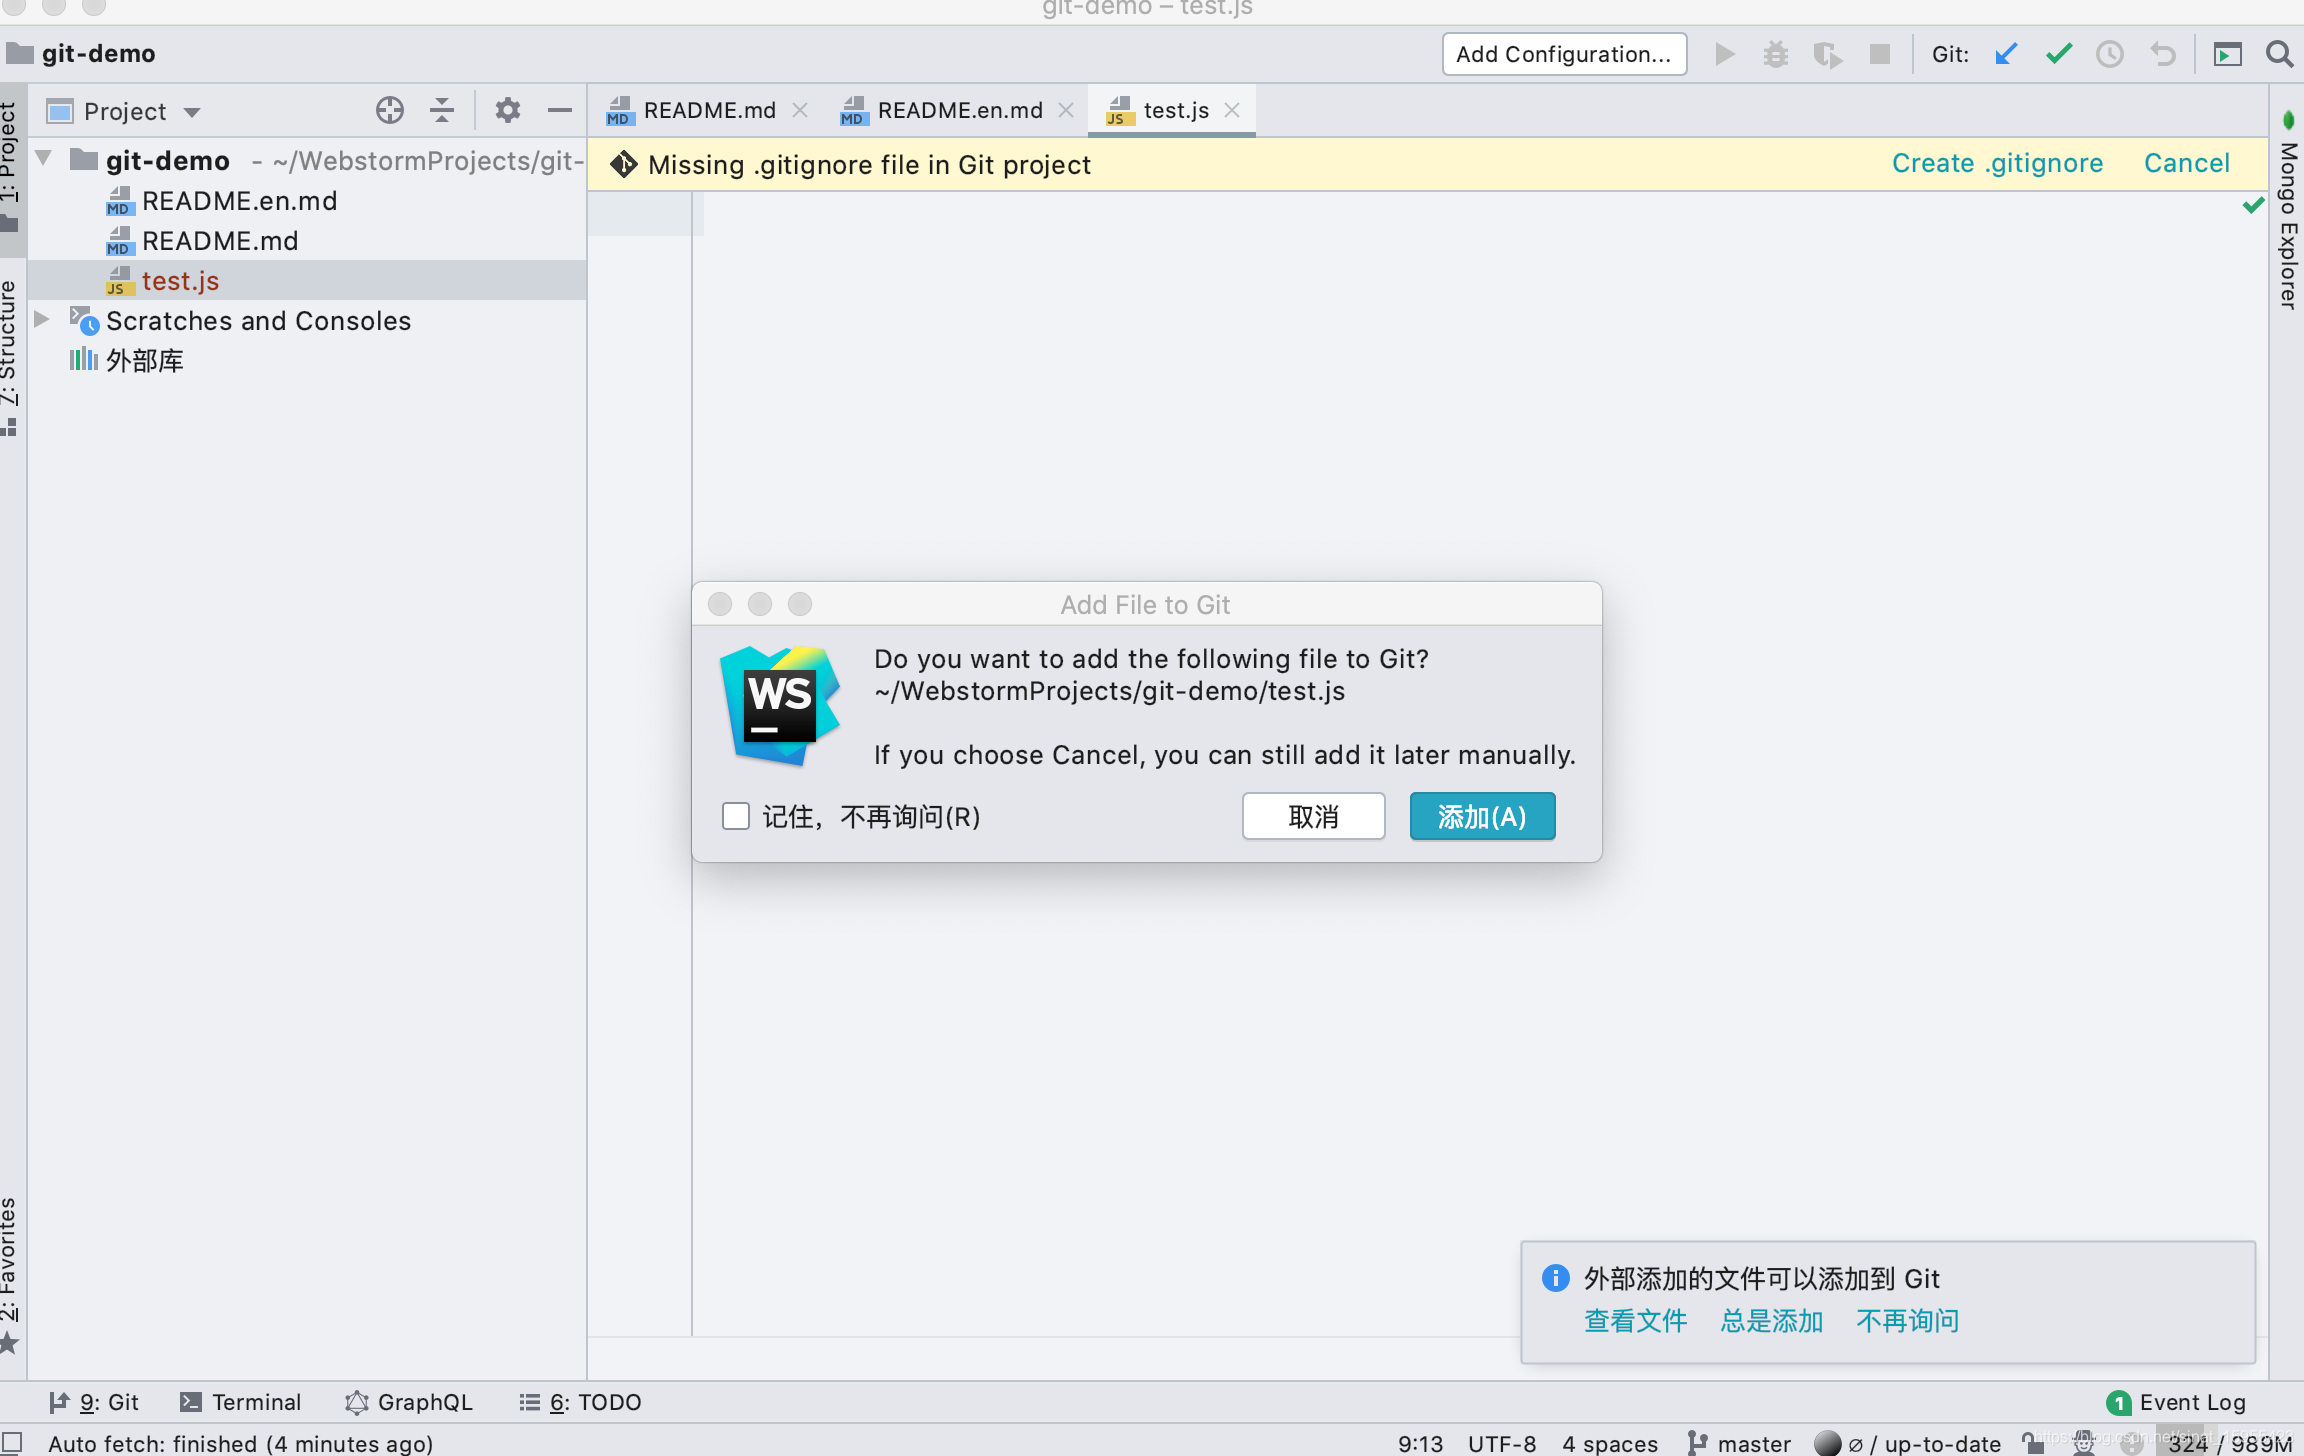Close the test.js tab
2304x1456 pixels.
pos(1232,110)
